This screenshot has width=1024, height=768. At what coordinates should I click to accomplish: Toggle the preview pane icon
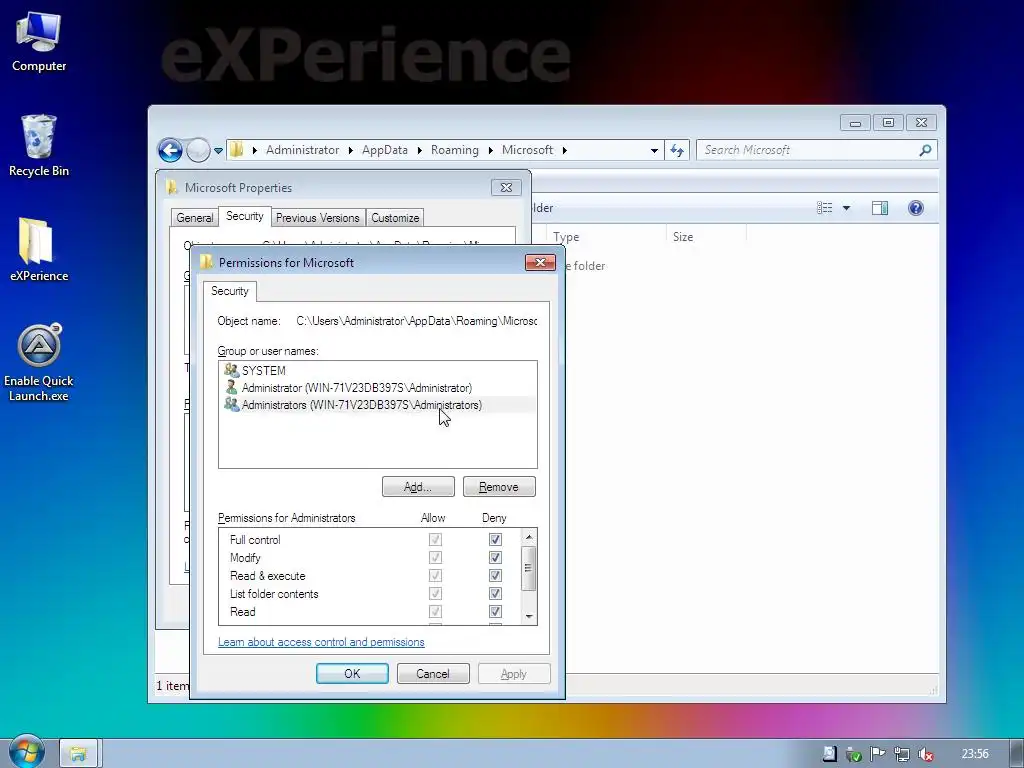point(880,208)
